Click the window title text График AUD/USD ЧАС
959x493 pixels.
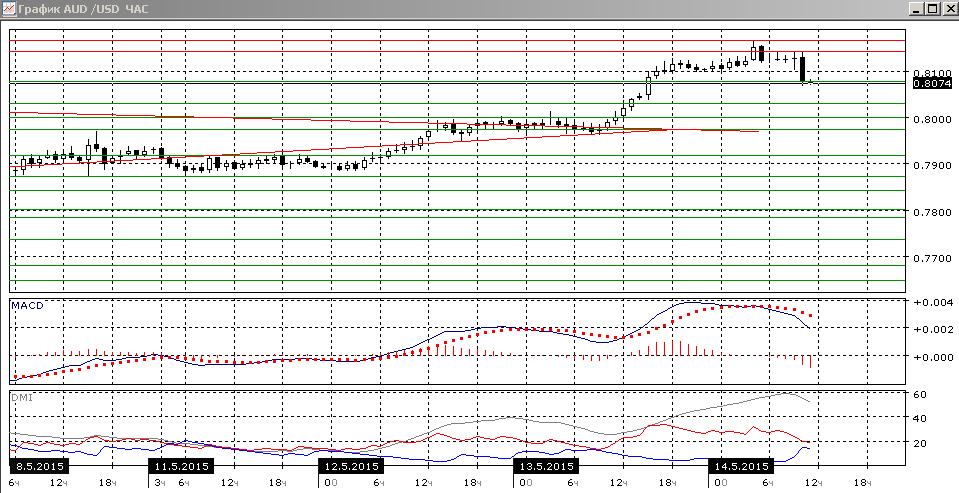point(83,9)
